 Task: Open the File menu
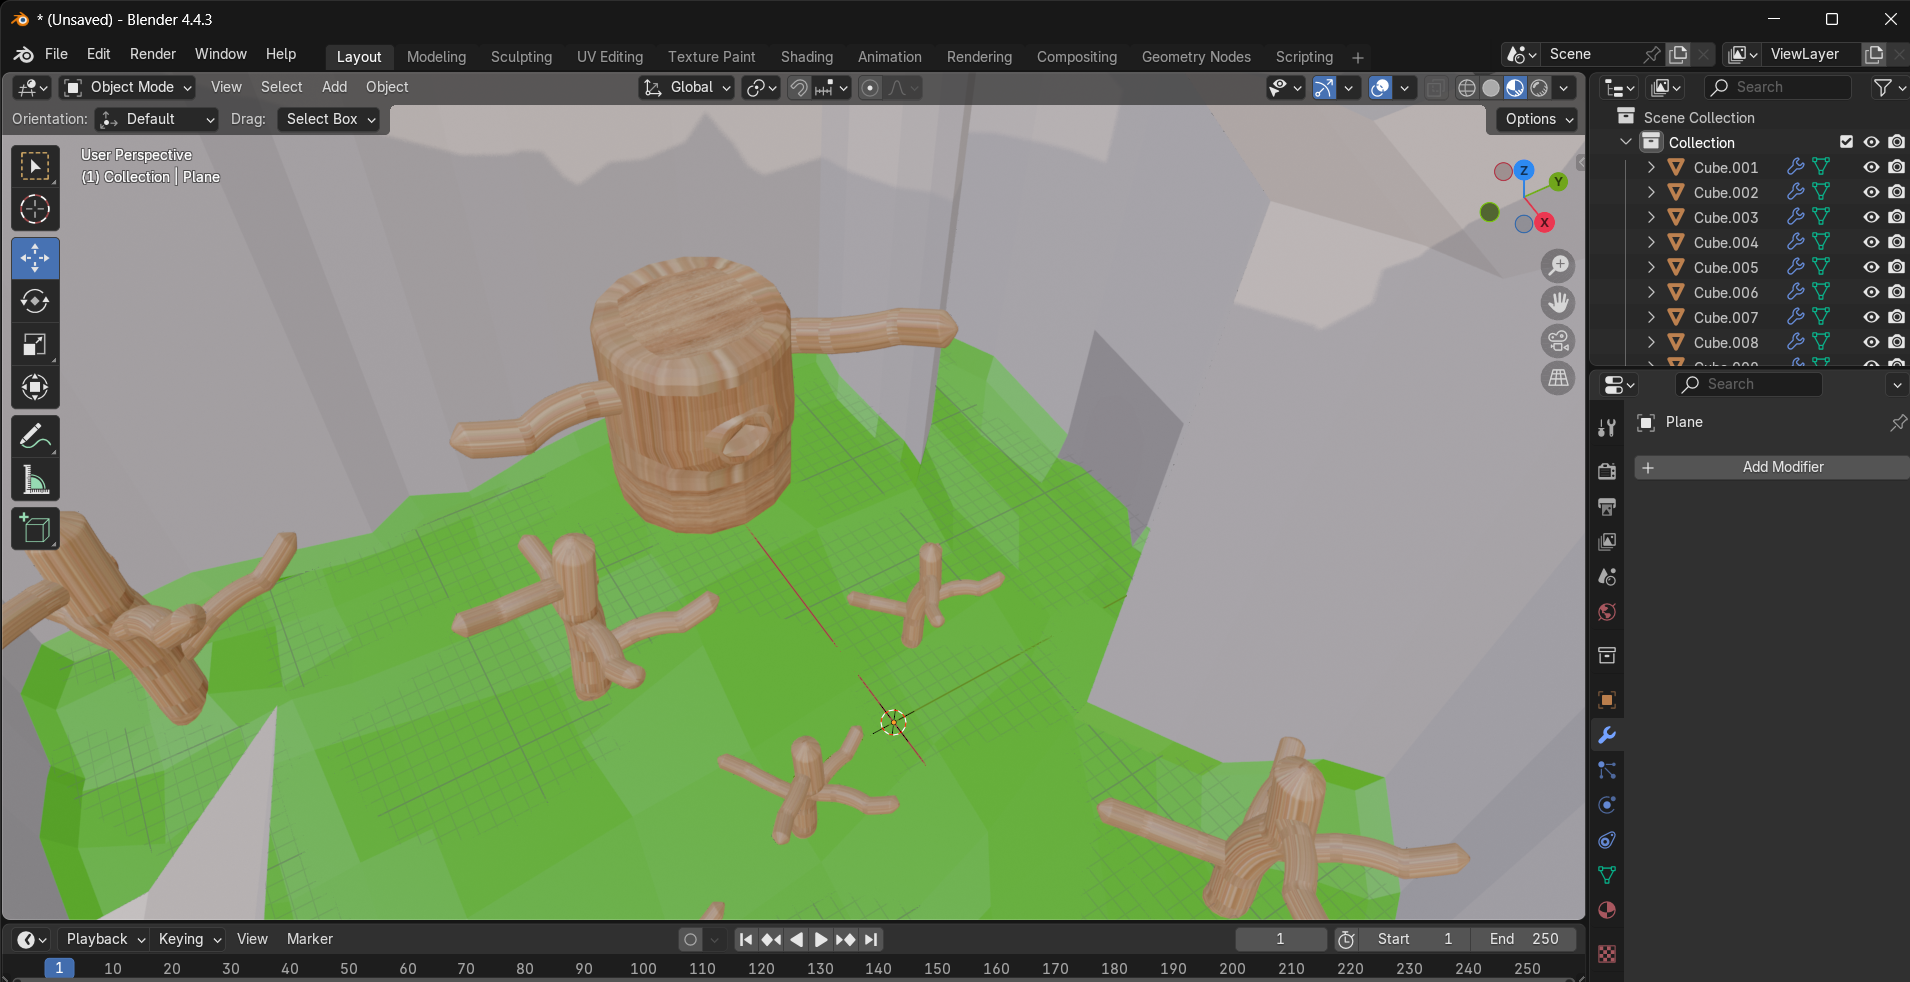click(x=56, y=54)
